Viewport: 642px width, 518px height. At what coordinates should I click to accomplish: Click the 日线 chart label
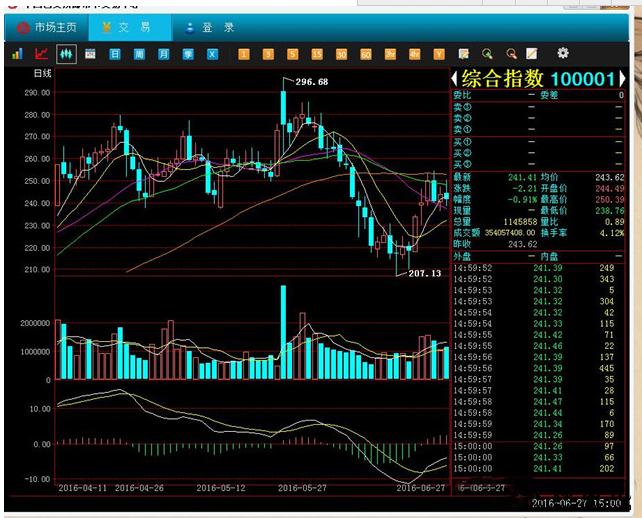coord(43,73)
